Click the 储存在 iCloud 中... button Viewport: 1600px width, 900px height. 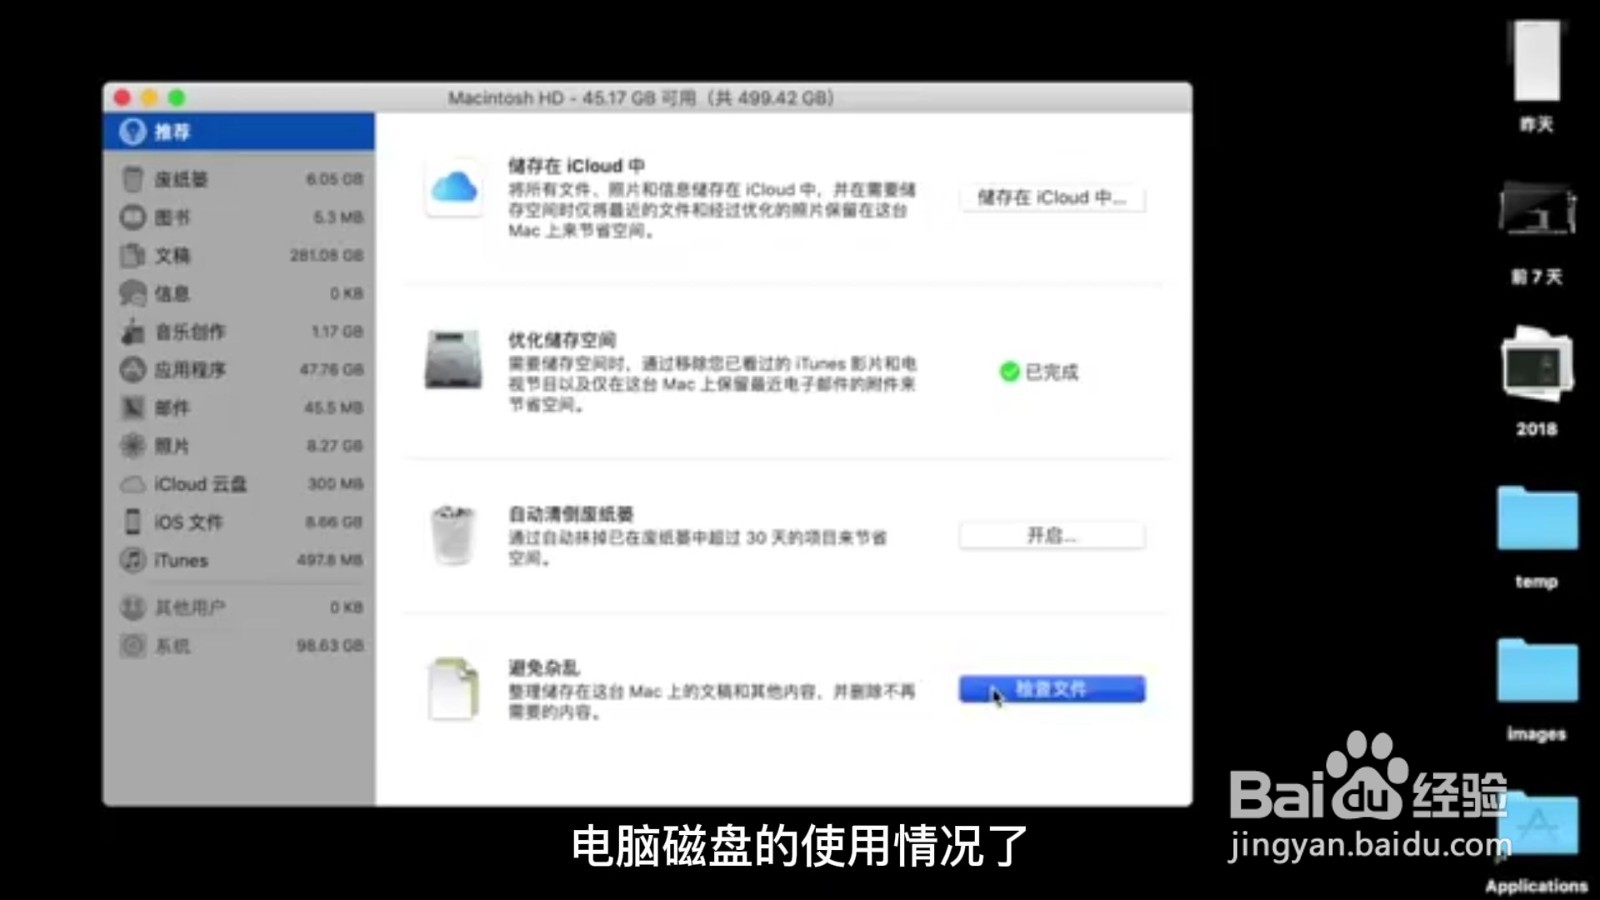[x=1052, y=198]
